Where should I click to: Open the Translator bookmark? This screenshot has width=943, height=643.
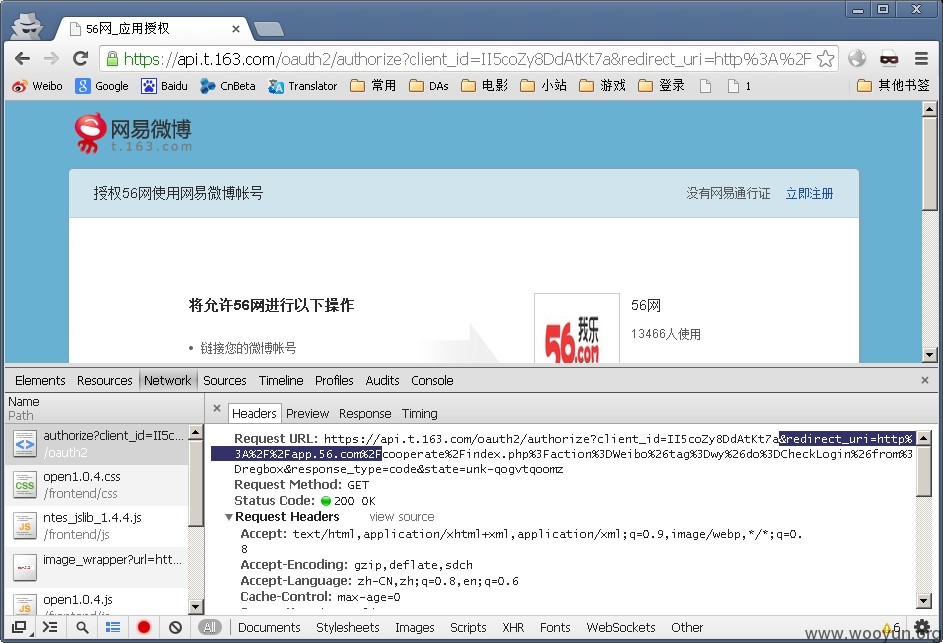(303, 86)
